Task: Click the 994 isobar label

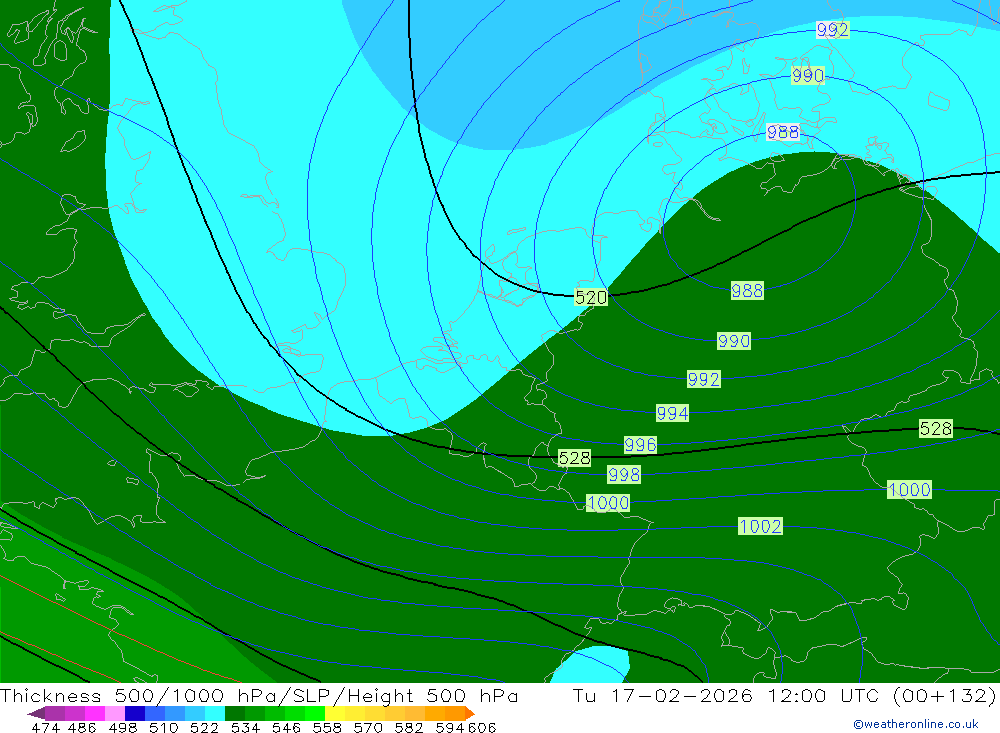Action: (672, 413)
